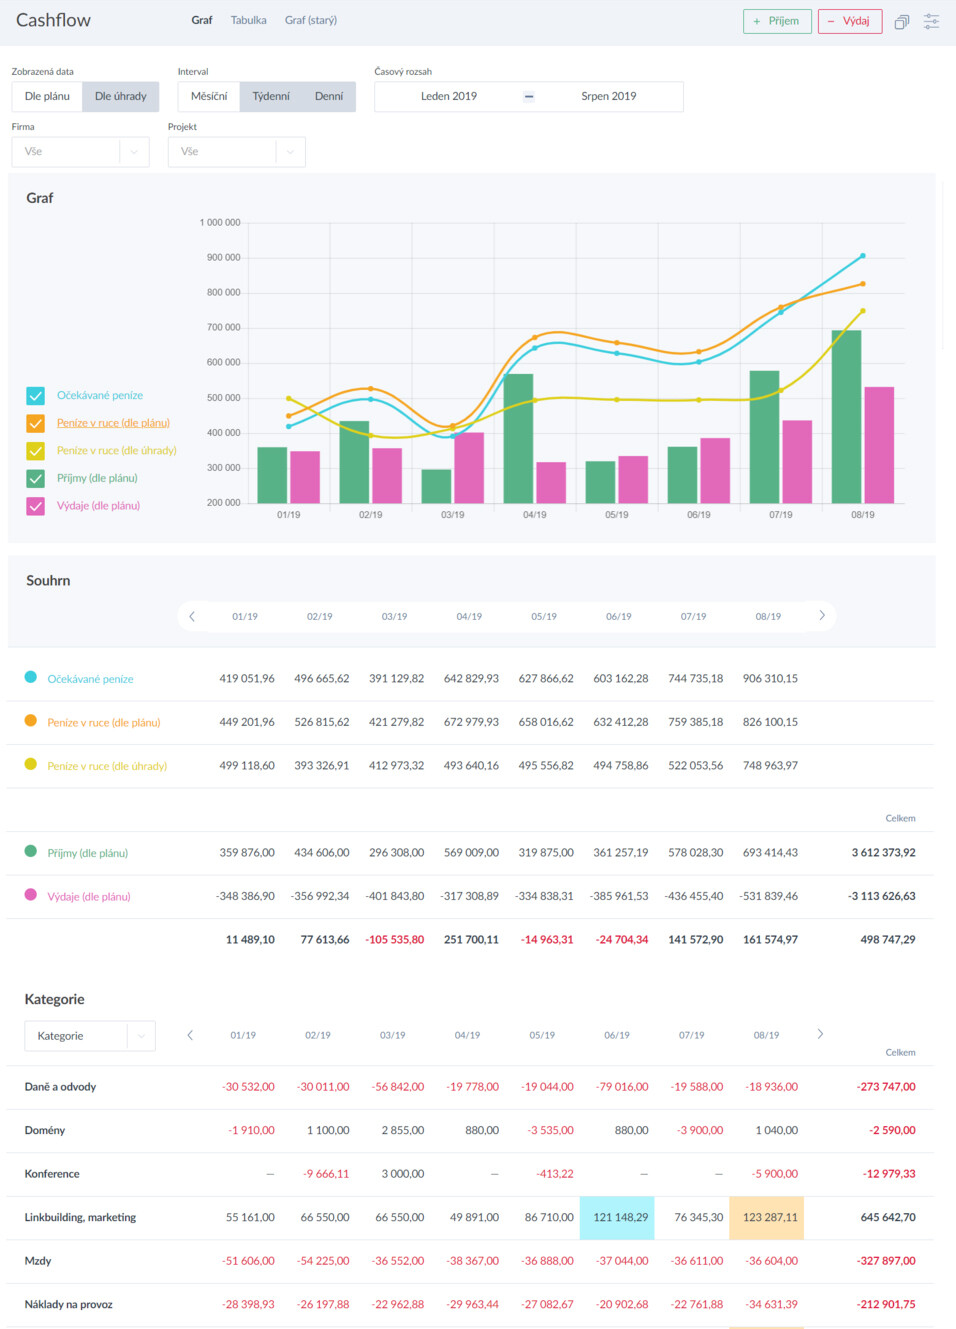Click right arrow in Kategorie month header

tap(820, 1034)
